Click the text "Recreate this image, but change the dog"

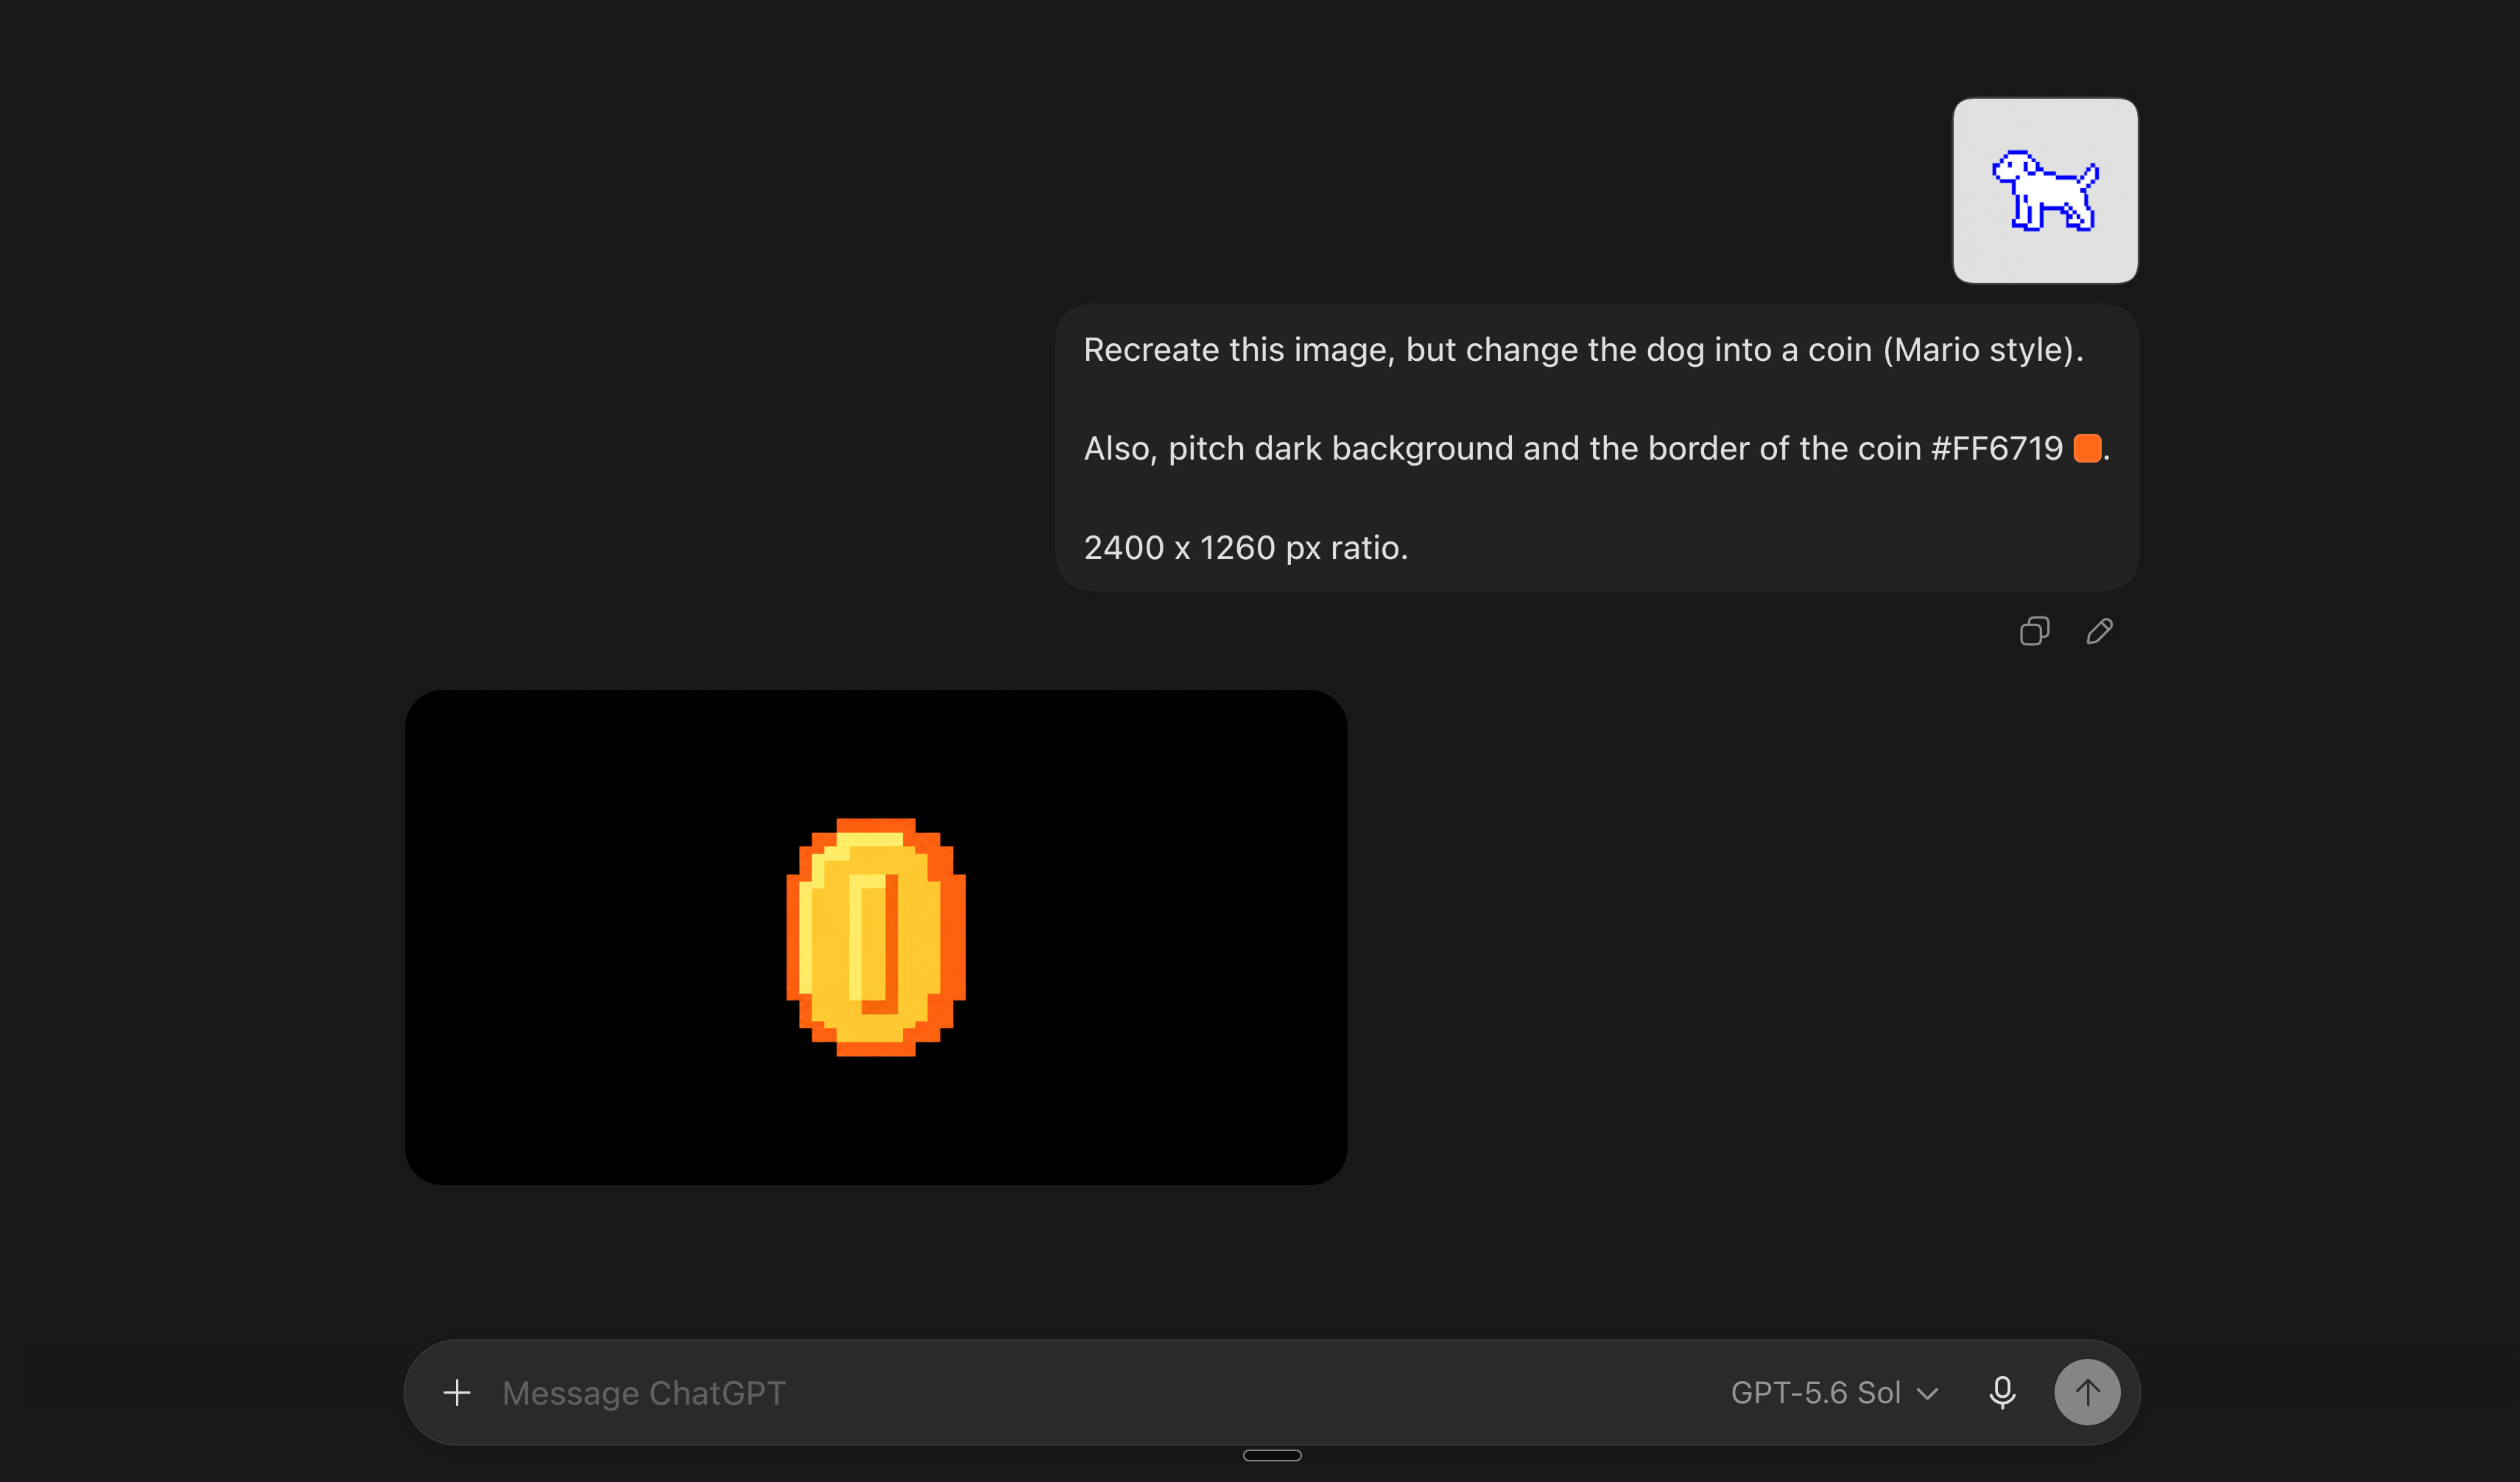point(1393,350)
